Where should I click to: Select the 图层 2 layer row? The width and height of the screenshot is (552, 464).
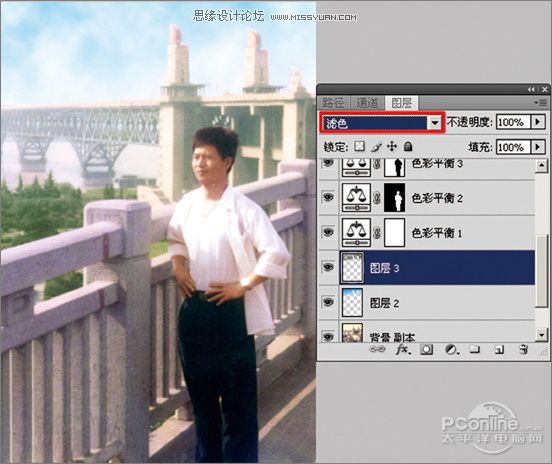click(x=427, y=302)
